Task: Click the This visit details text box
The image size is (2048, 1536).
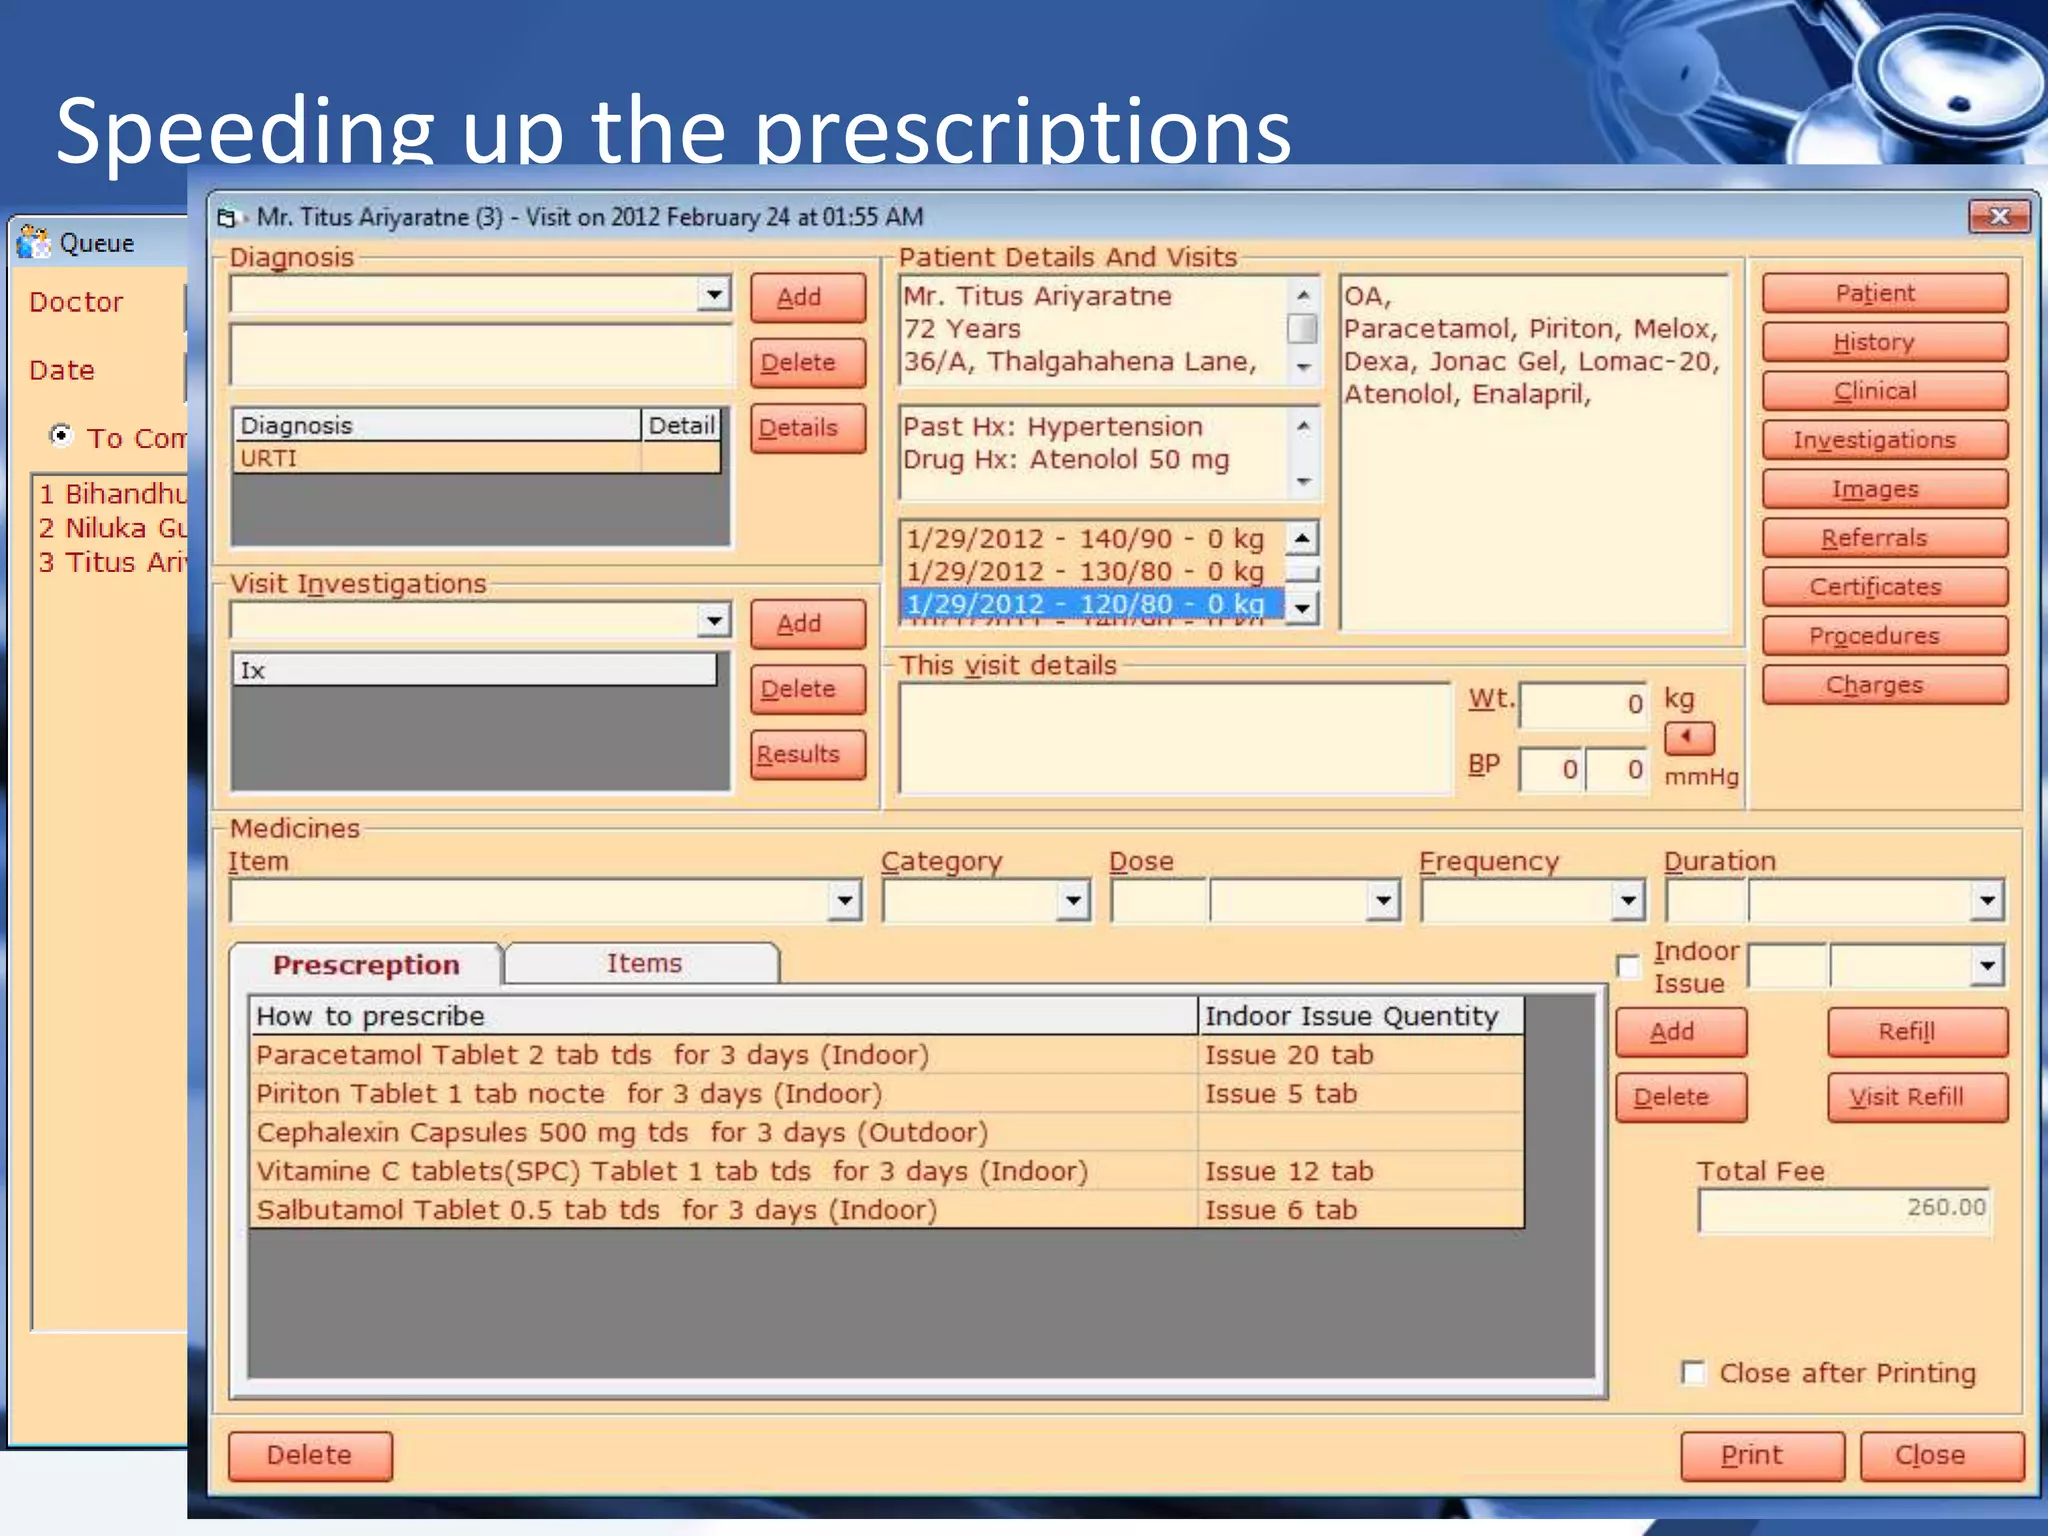Action: [1175, 738]
